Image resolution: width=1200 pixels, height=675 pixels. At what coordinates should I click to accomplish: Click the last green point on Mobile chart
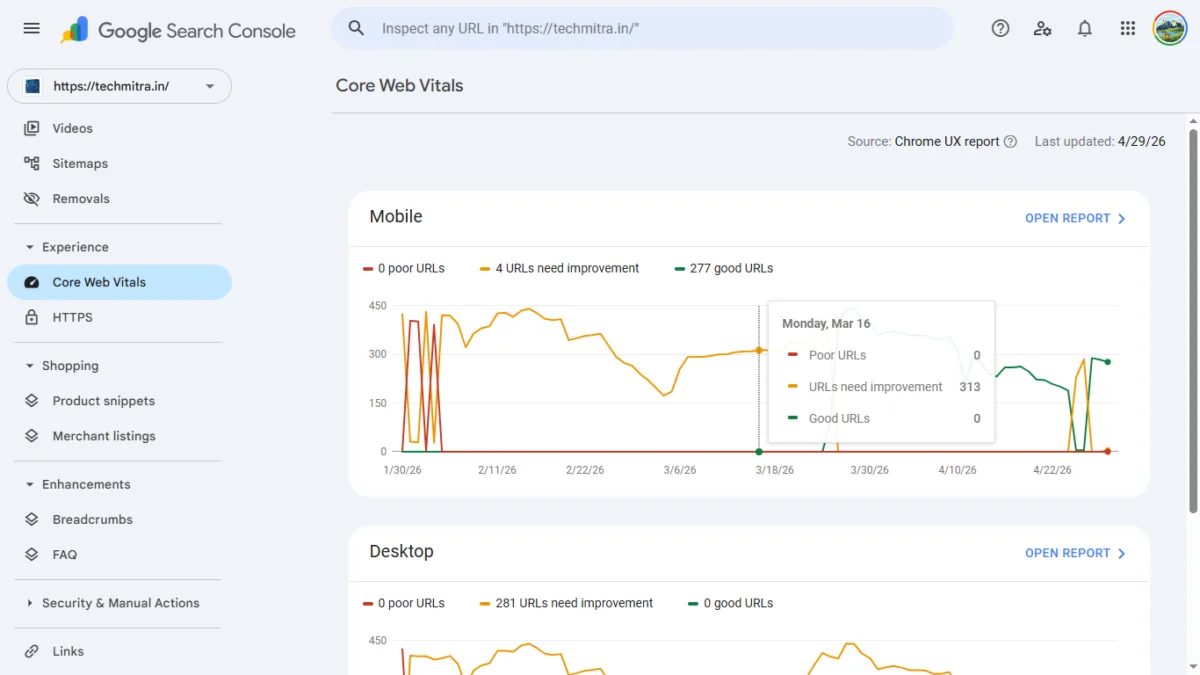click(x=1107, y=362)
